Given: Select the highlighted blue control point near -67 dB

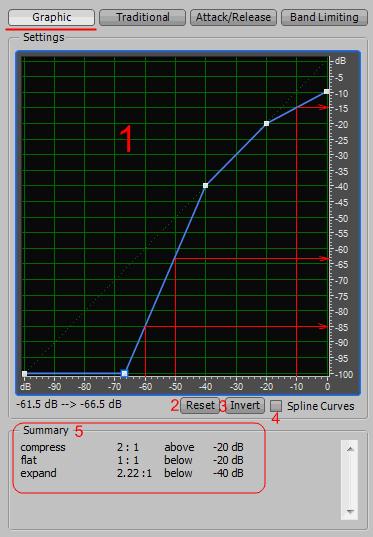Looking at the screenshot, I should point(124,373).
